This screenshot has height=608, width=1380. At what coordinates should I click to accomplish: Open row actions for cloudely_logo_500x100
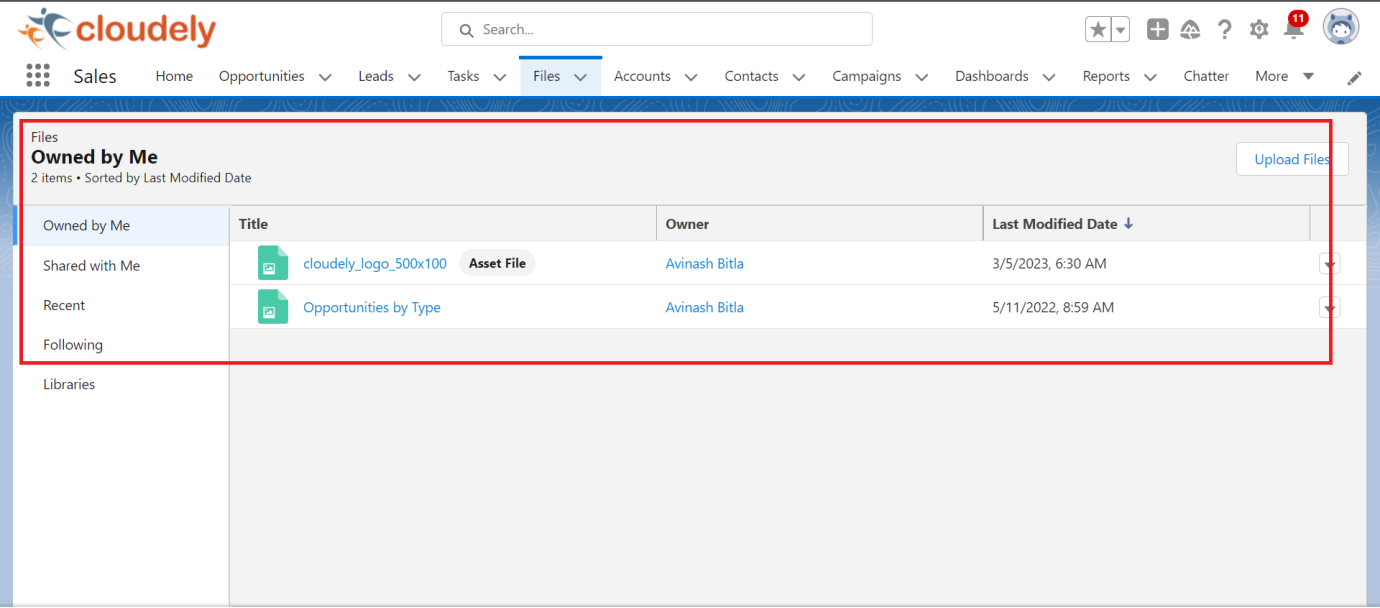[1329, 264]
